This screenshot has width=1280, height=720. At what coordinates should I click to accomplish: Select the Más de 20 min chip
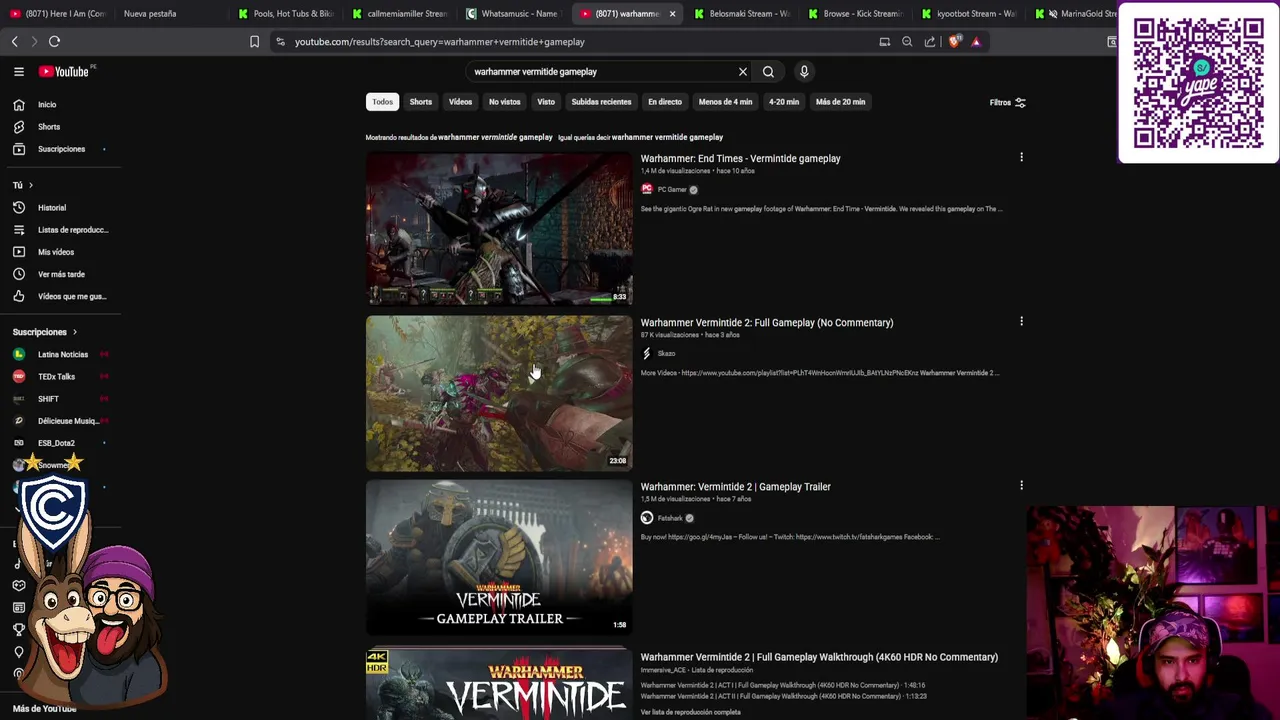[x=840, y=102]
